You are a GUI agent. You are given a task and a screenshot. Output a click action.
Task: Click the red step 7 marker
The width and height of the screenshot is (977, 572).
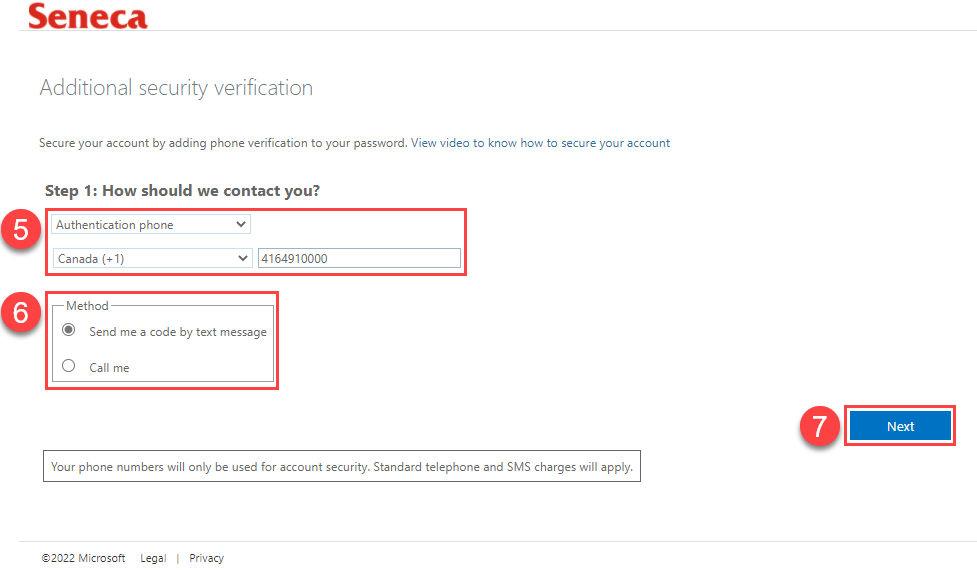819,426
